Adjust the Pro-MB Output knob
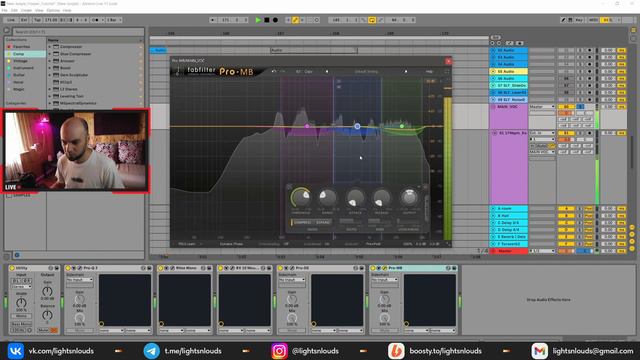This screenshot has height=360, width=640. tap(409, 198)
